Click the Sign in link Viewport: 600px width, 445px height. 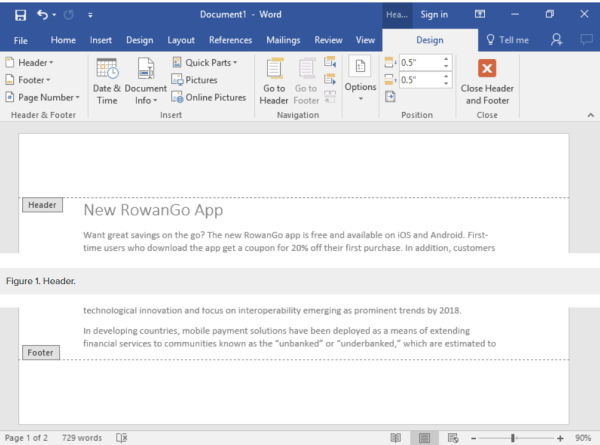(434, 15)
